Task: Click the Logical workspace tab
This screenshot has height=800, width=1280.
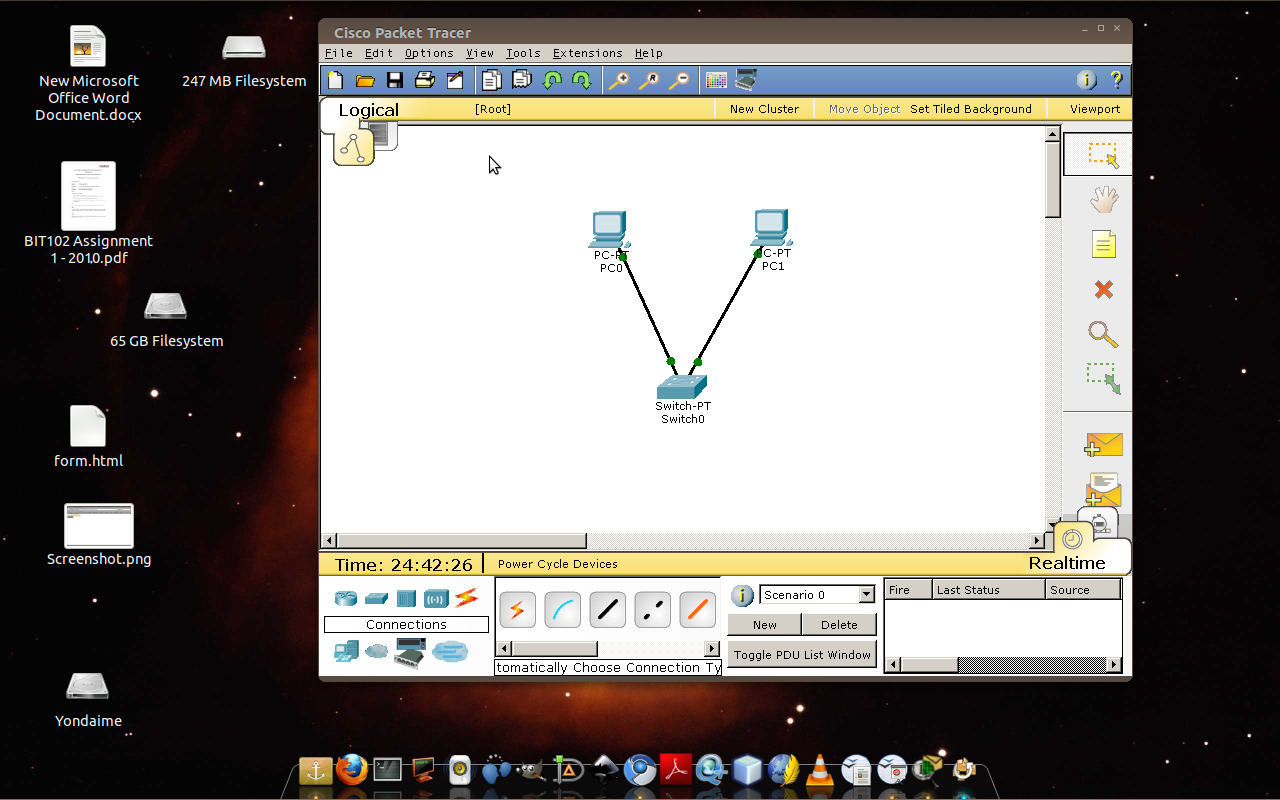Action: (x=368, y=110)
